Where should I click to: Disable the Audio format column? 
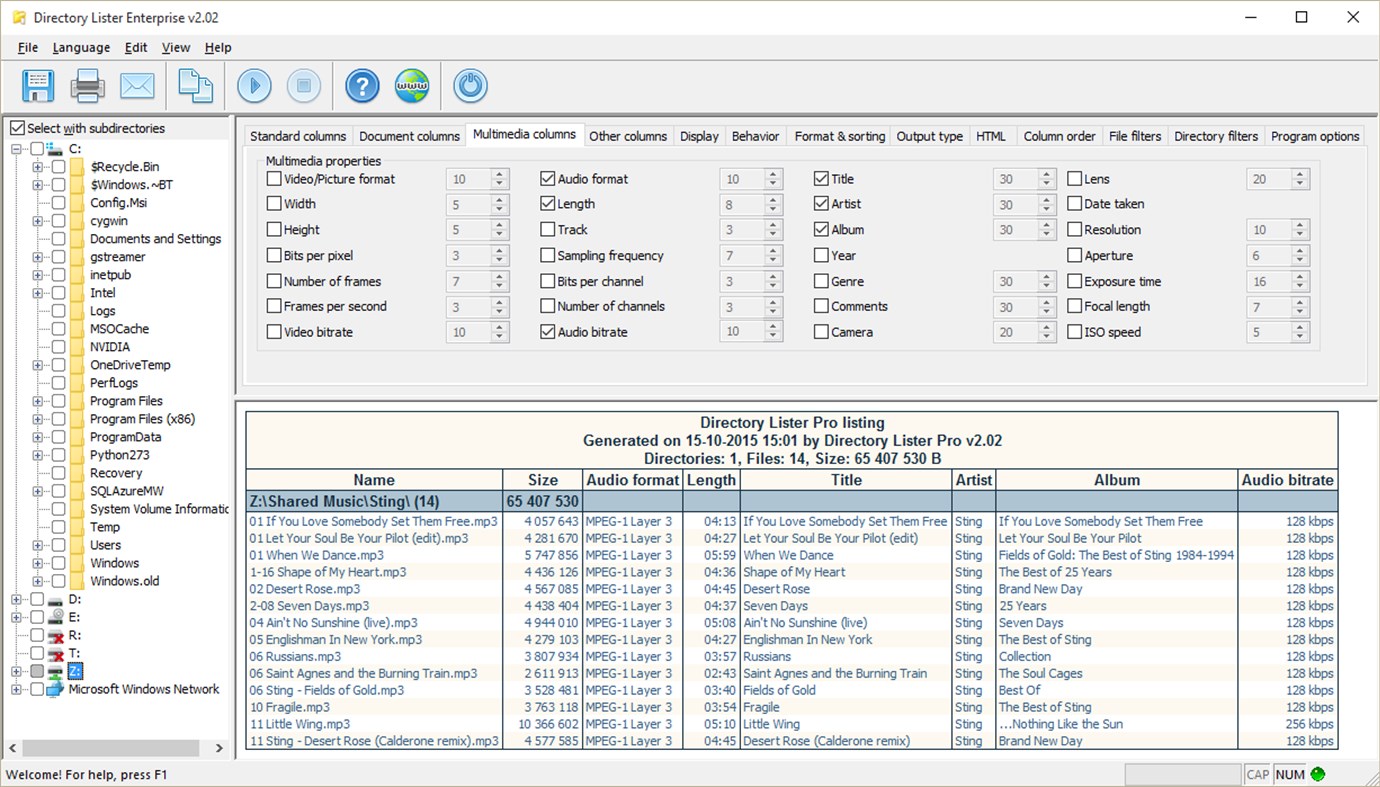pos(548,178)
